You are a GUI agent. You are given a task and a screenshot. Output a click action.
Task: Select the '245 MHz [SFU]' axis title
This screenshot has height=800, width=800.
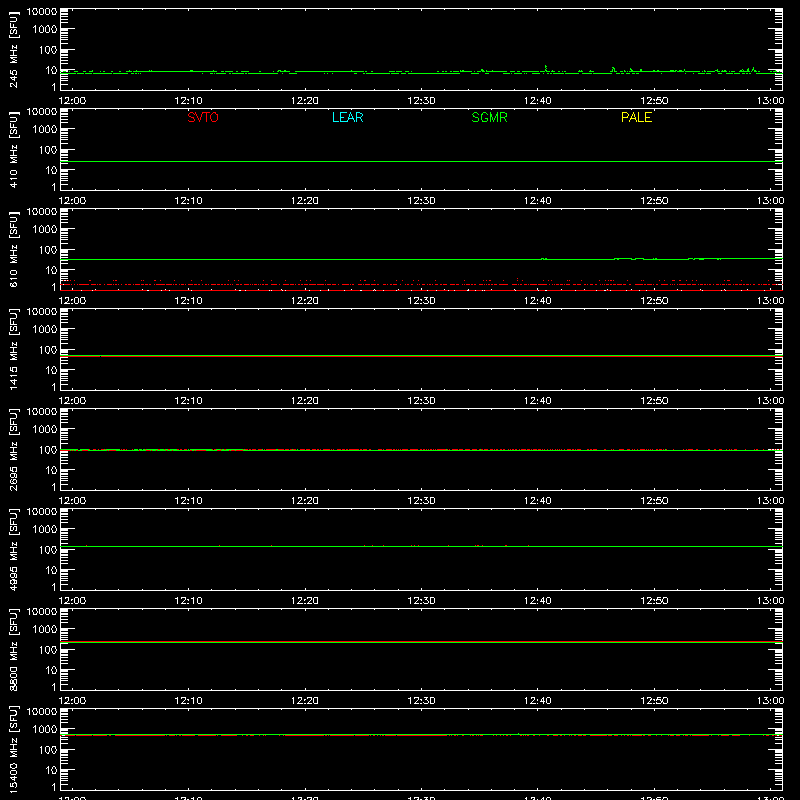coord(13,49)
